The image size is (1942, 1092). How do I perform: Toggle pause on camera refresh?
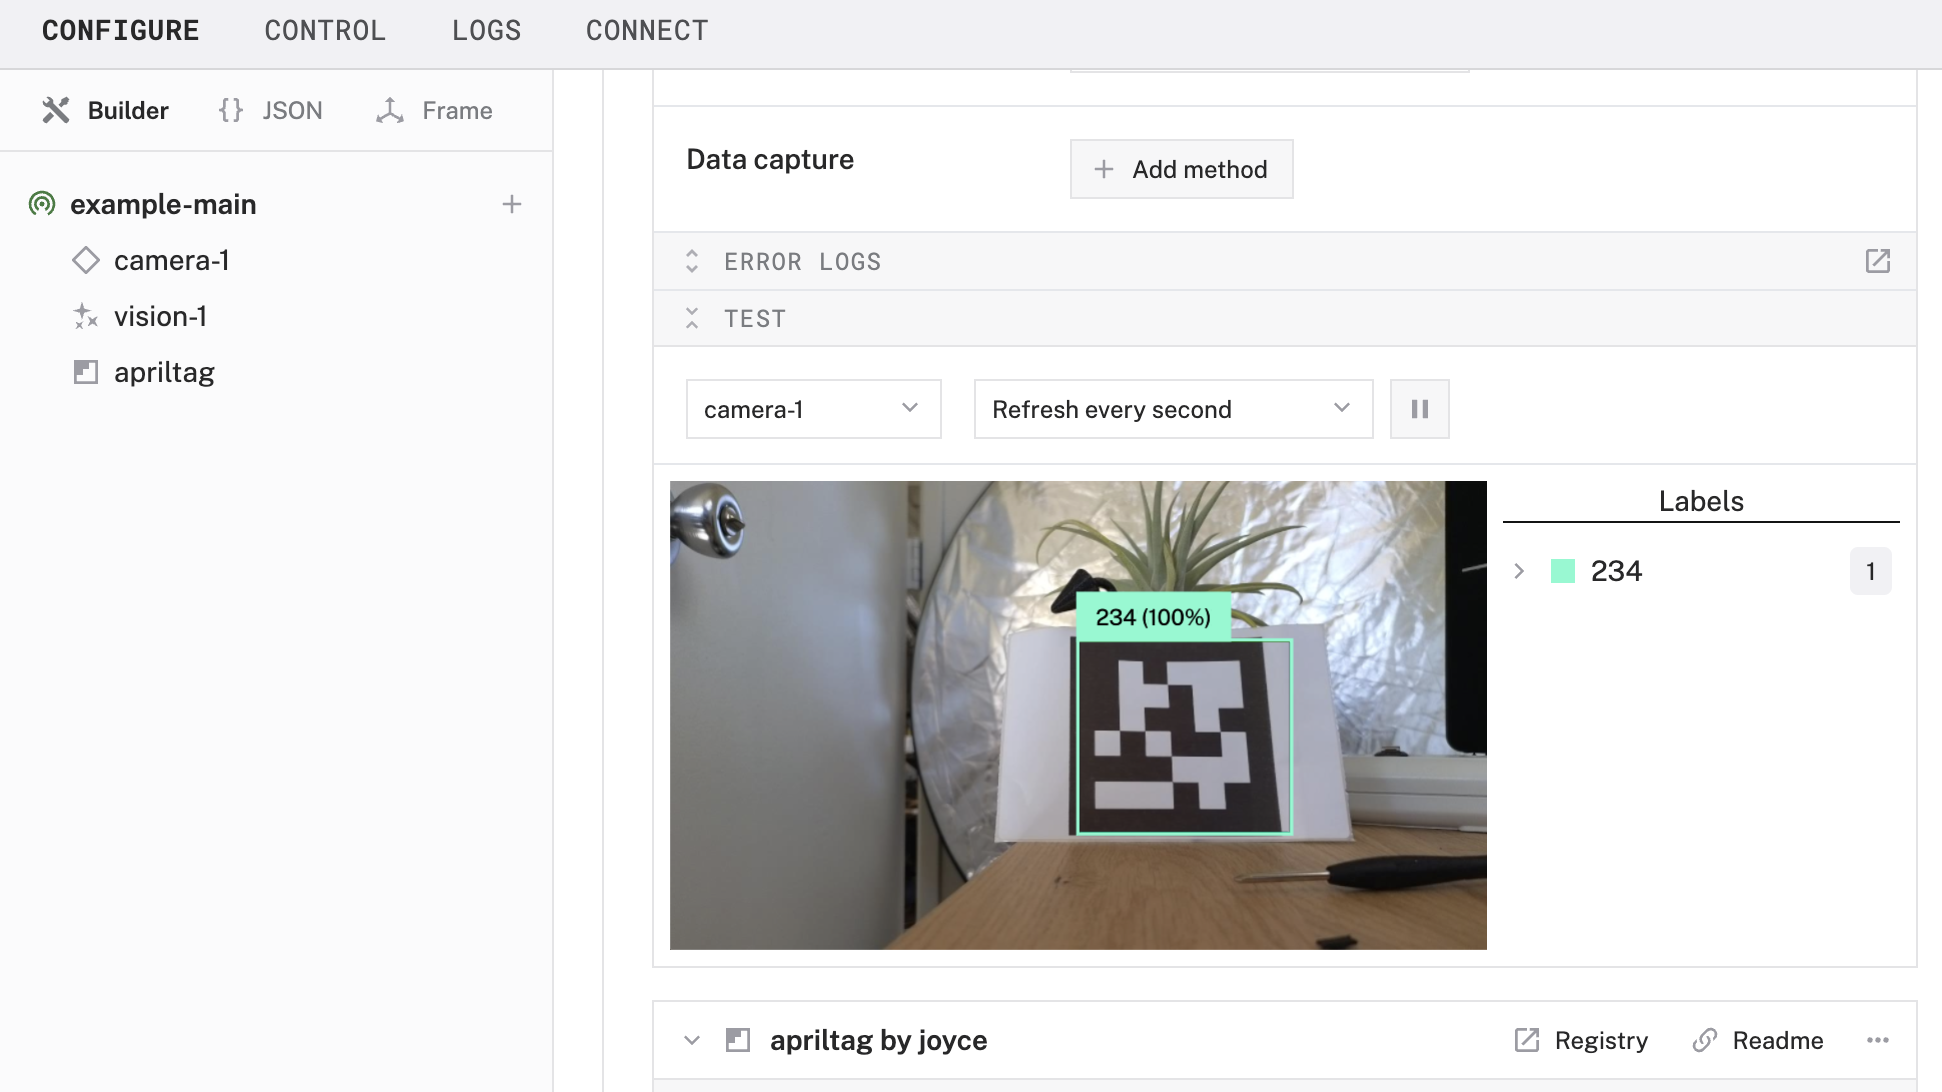1419,408
